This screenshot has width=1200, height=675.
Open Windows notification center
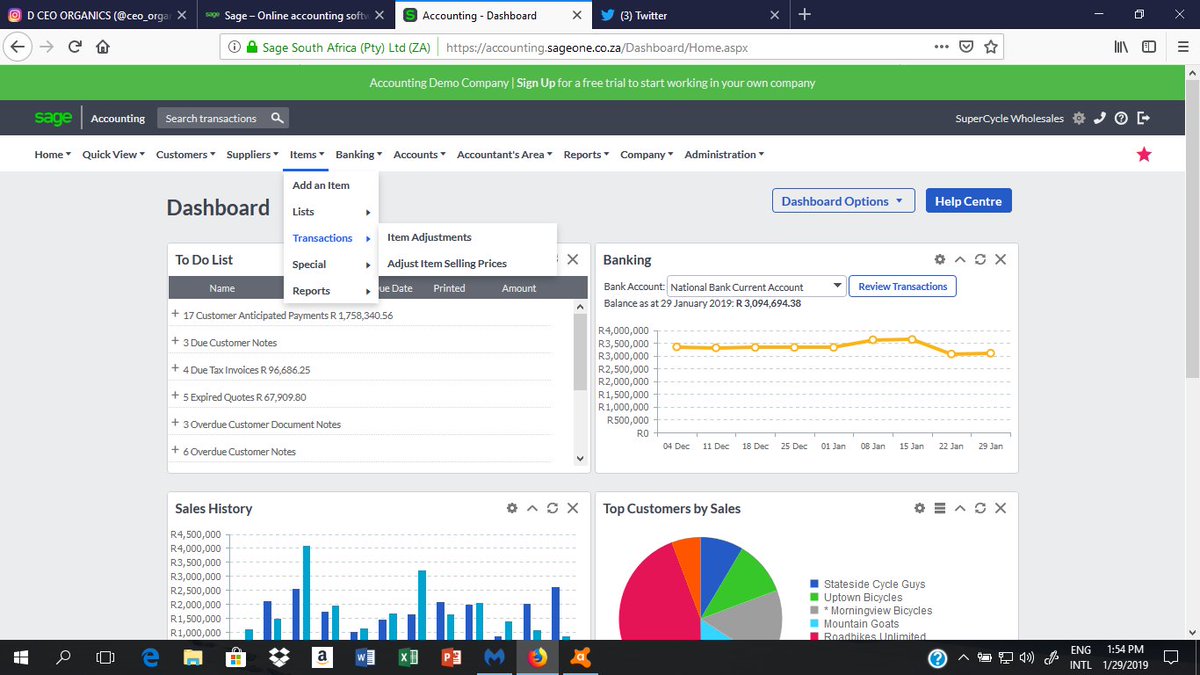1169,657
